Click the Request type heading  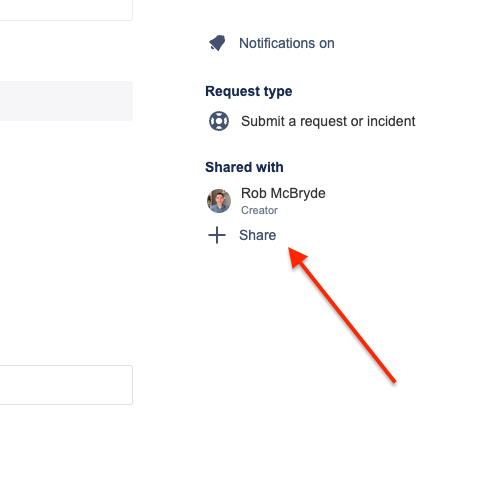point(249,91)
